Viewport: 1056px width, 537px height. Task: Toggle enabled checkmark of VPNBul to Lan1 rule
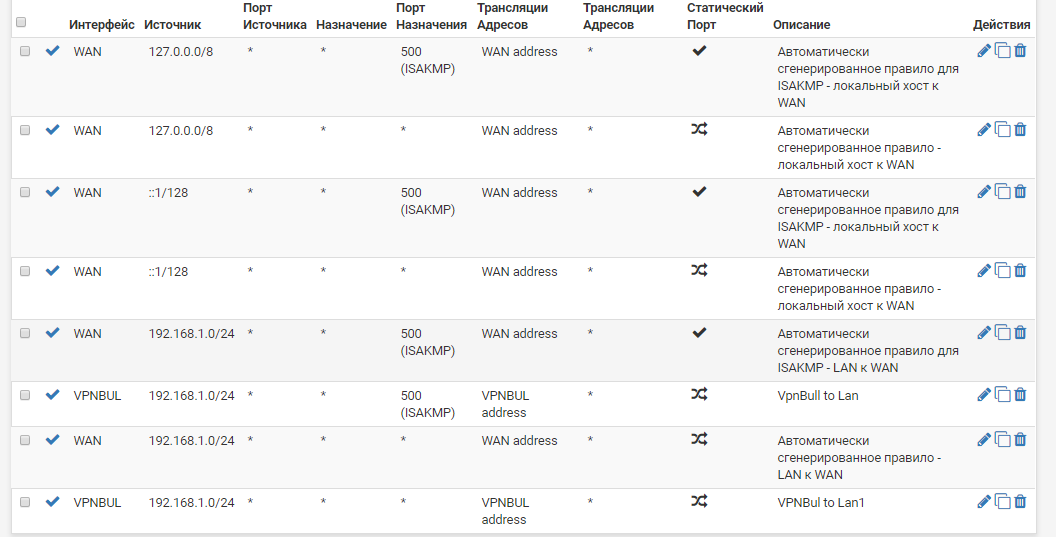(53, 501)
